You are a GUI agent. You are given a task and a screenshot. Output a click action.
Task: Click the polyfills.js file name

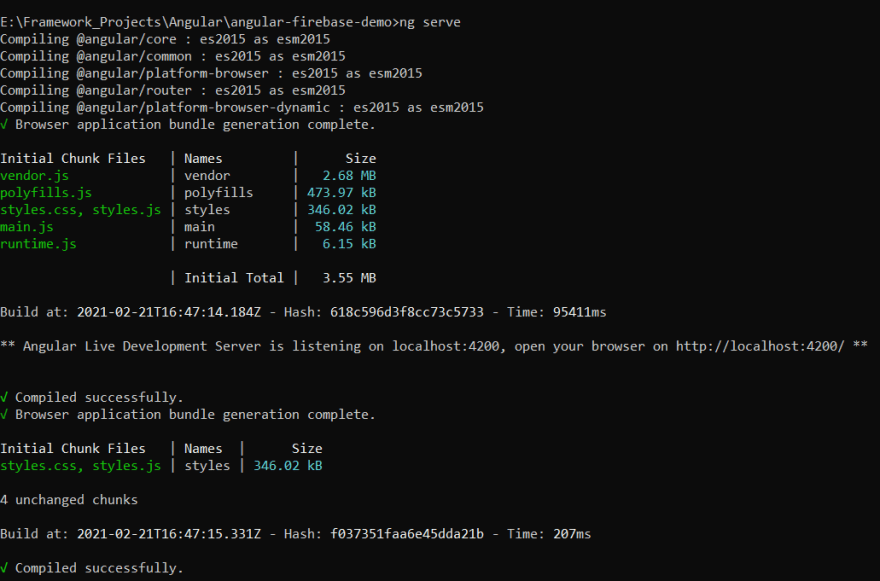pos(46,193)
